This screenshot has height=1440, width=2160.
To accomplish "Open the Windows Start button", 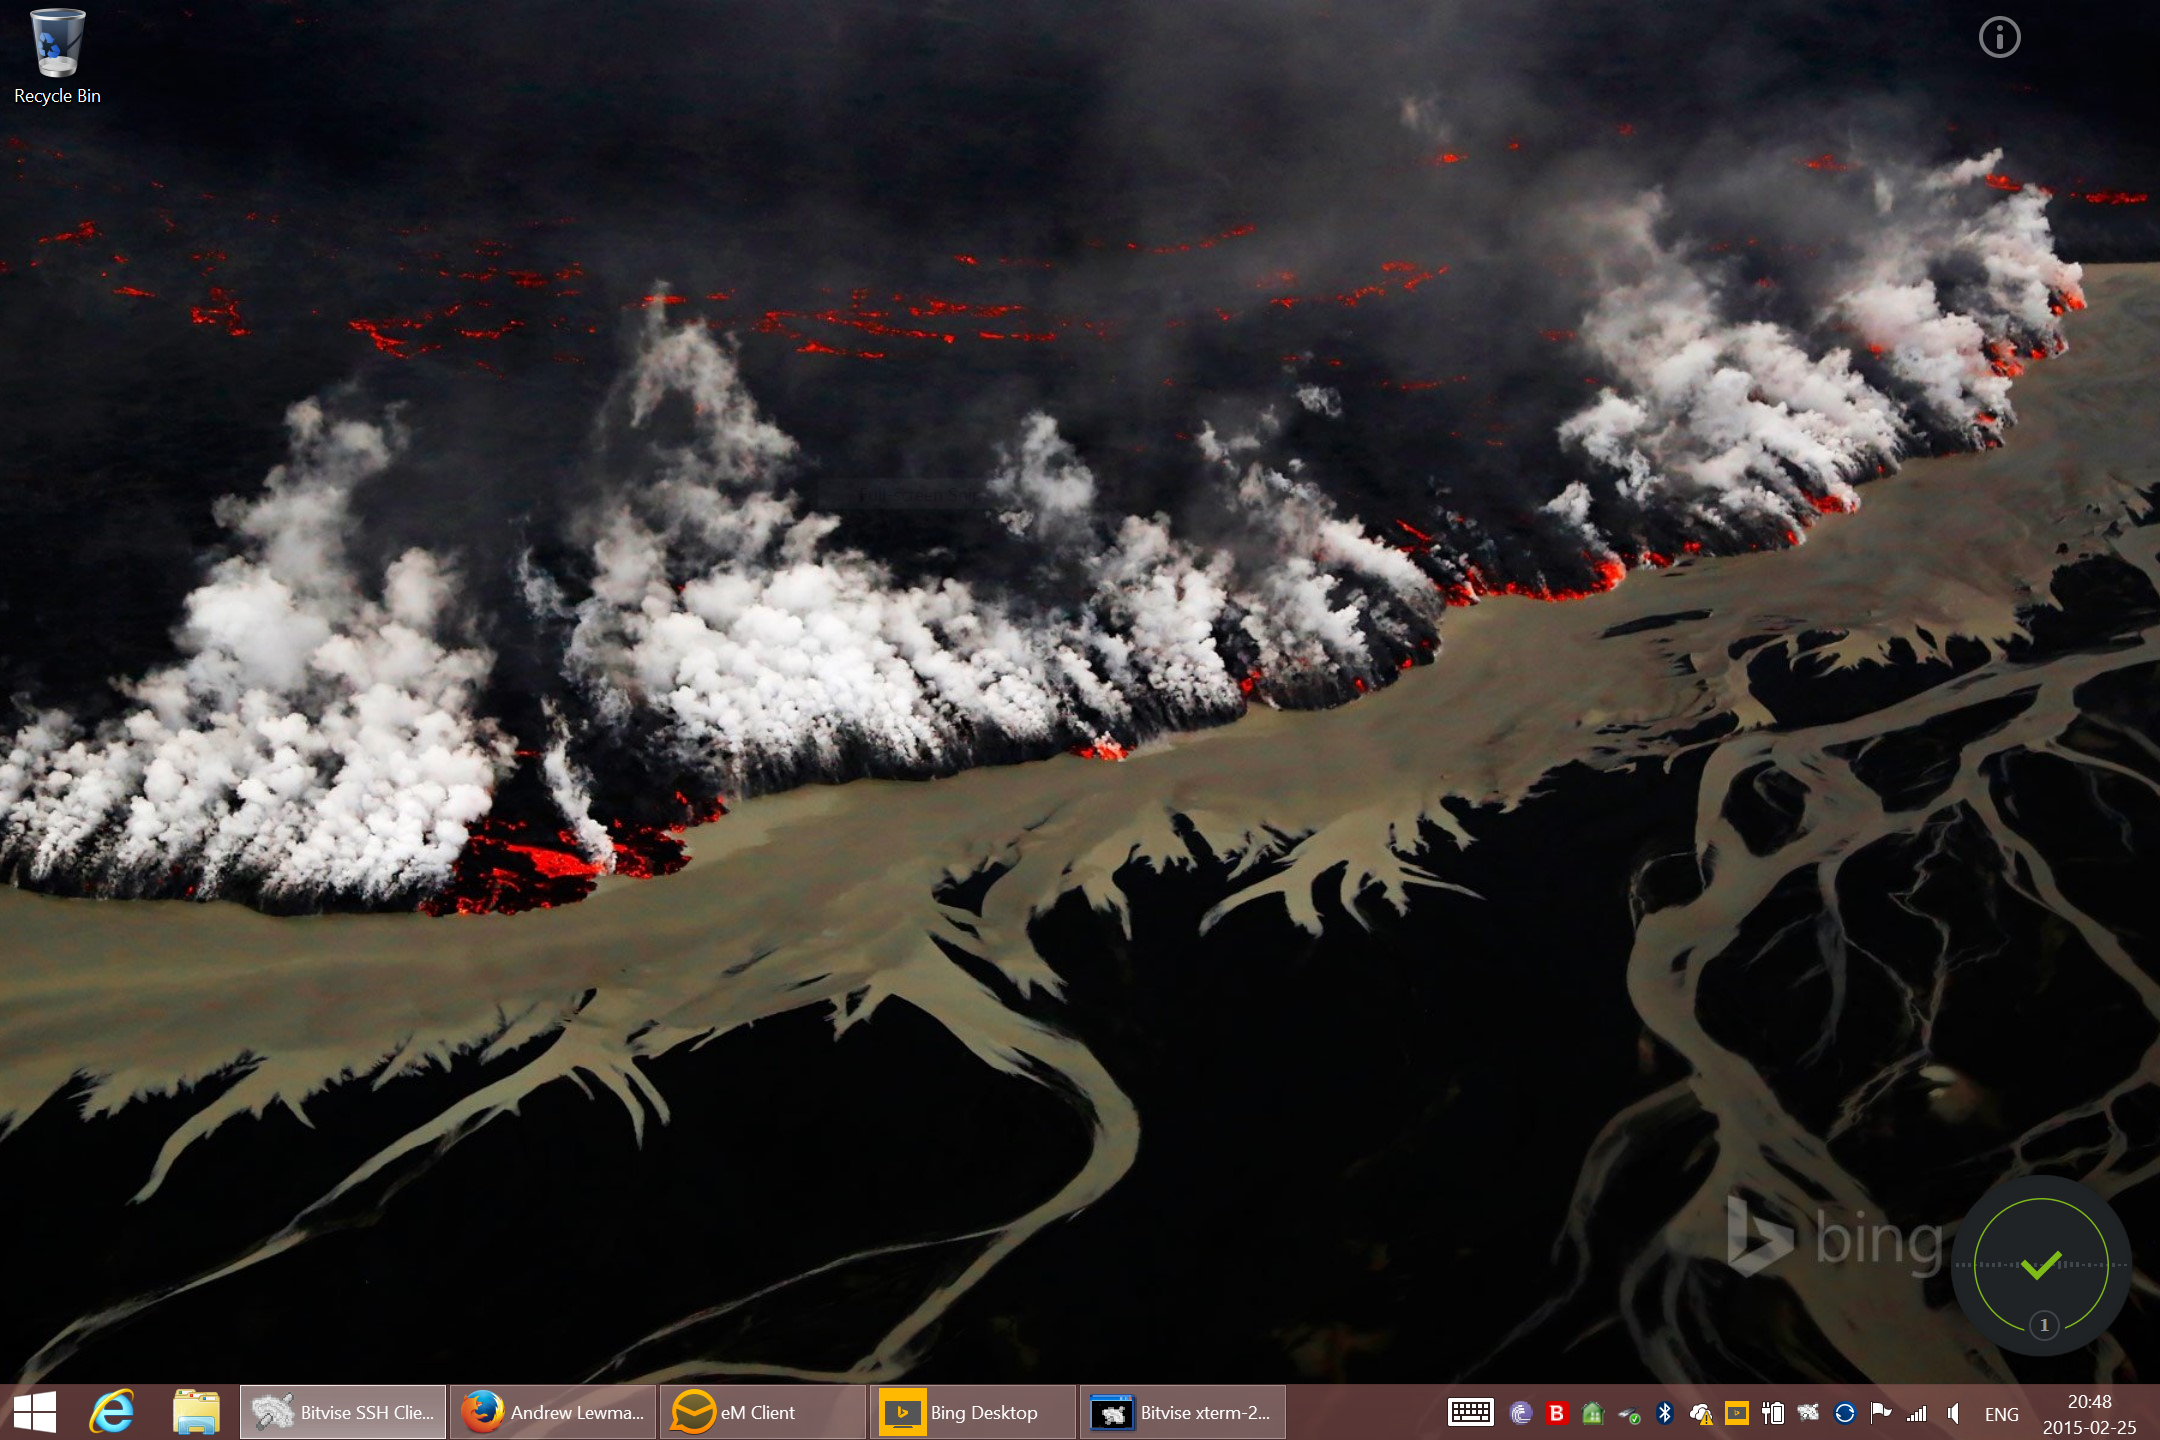I will tap(35, 1412).
